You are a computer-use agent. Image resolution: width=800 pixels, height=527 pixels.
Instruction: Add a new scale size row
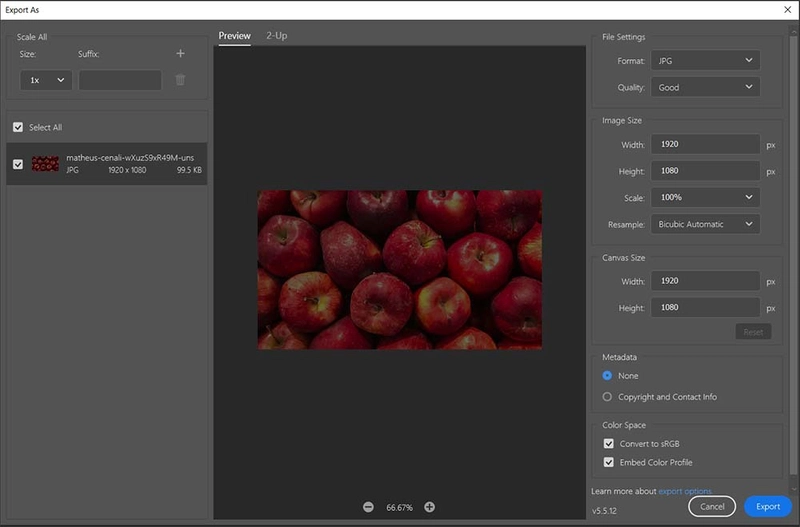pos(180,54)
